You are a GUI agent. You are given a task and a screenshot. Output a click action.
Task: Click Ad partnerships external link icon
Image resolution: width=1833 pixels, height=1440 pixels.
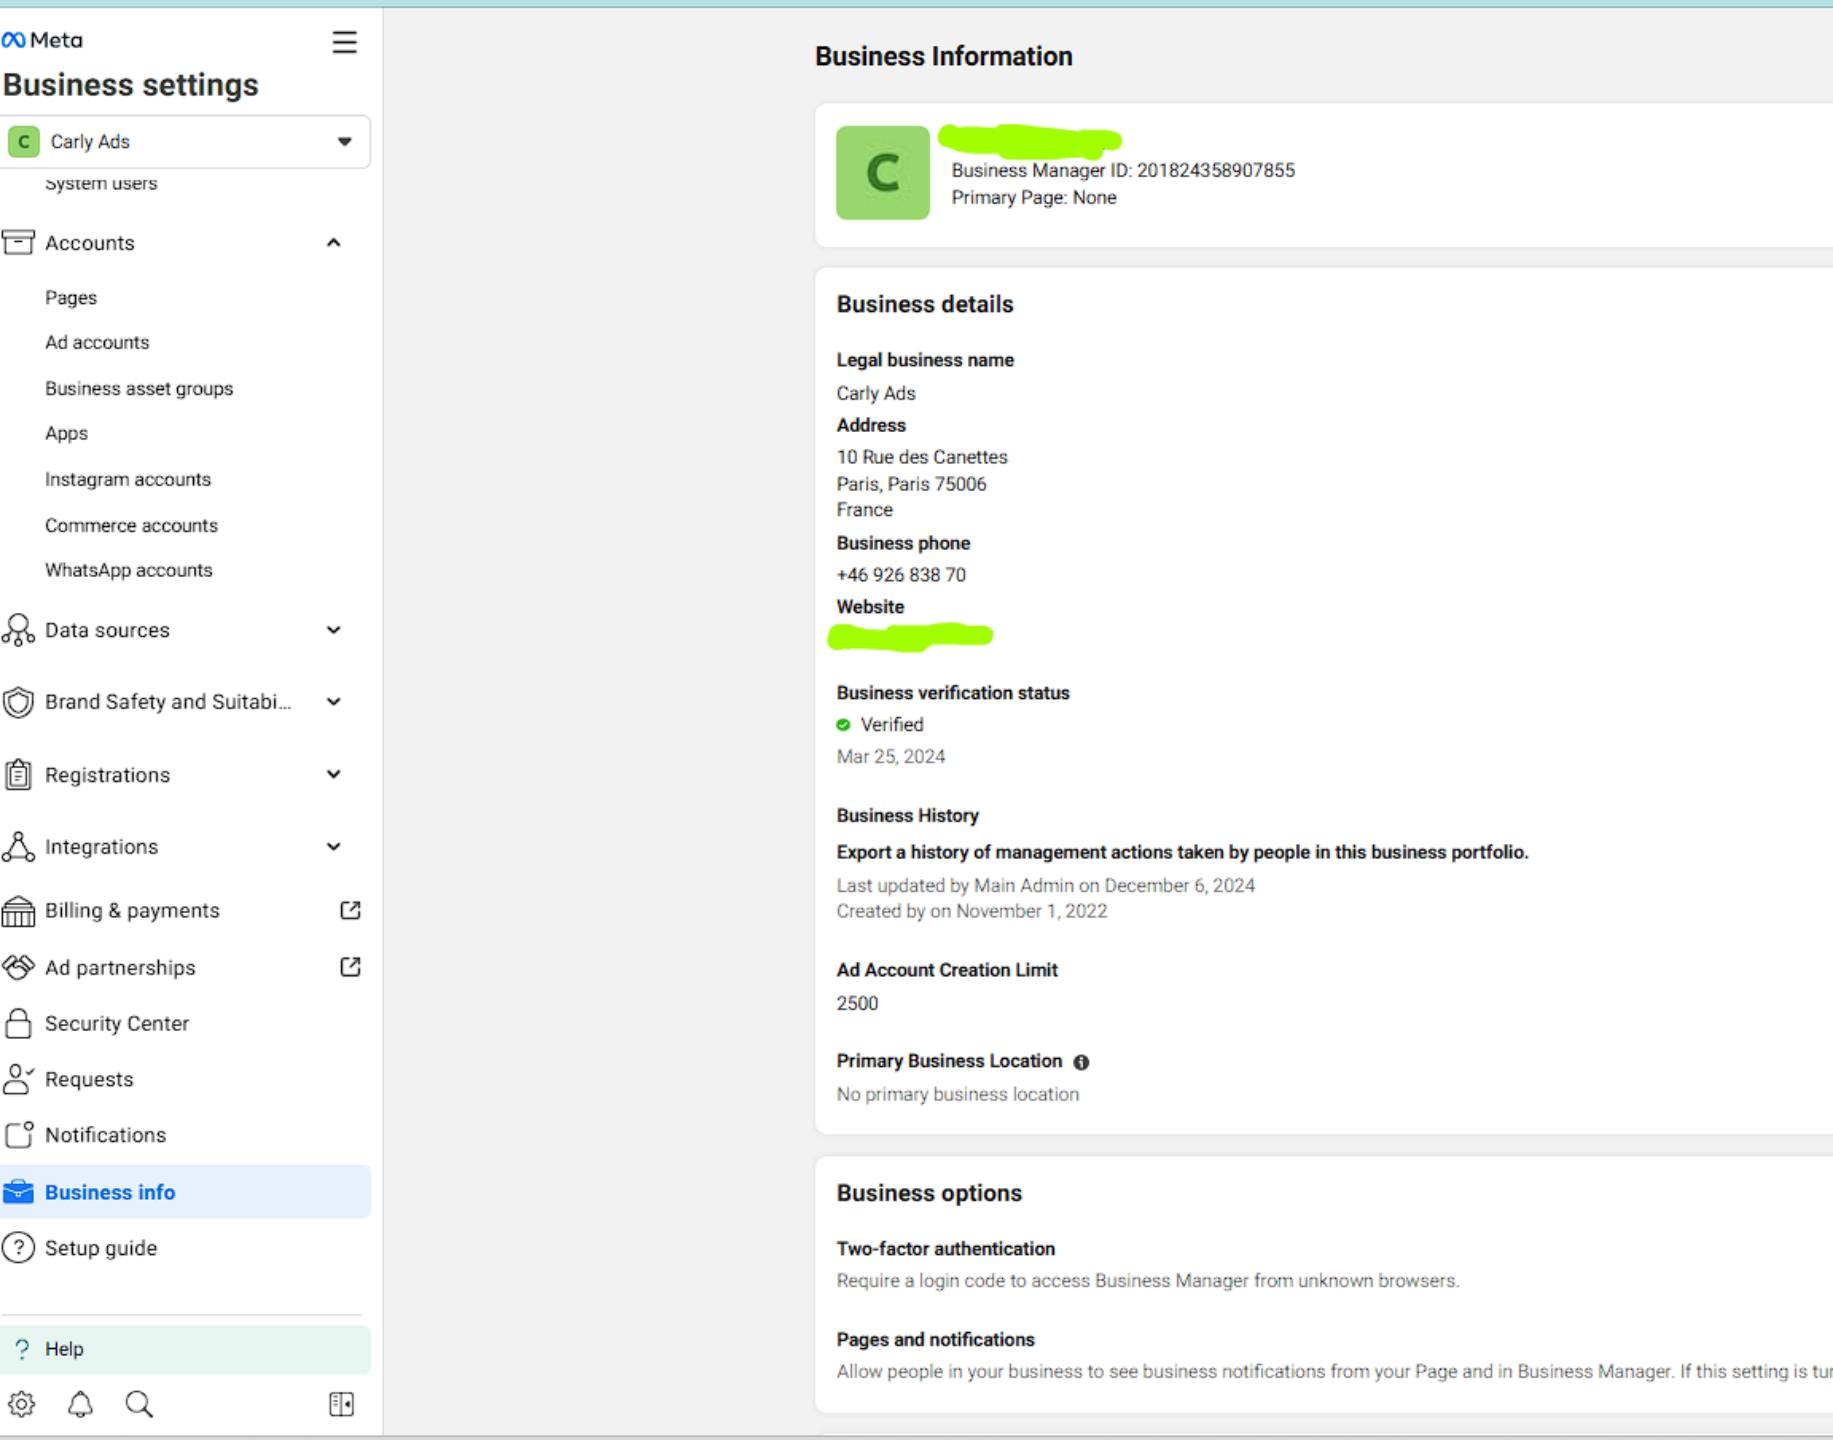pyautogui.click(x=350, y=967)
